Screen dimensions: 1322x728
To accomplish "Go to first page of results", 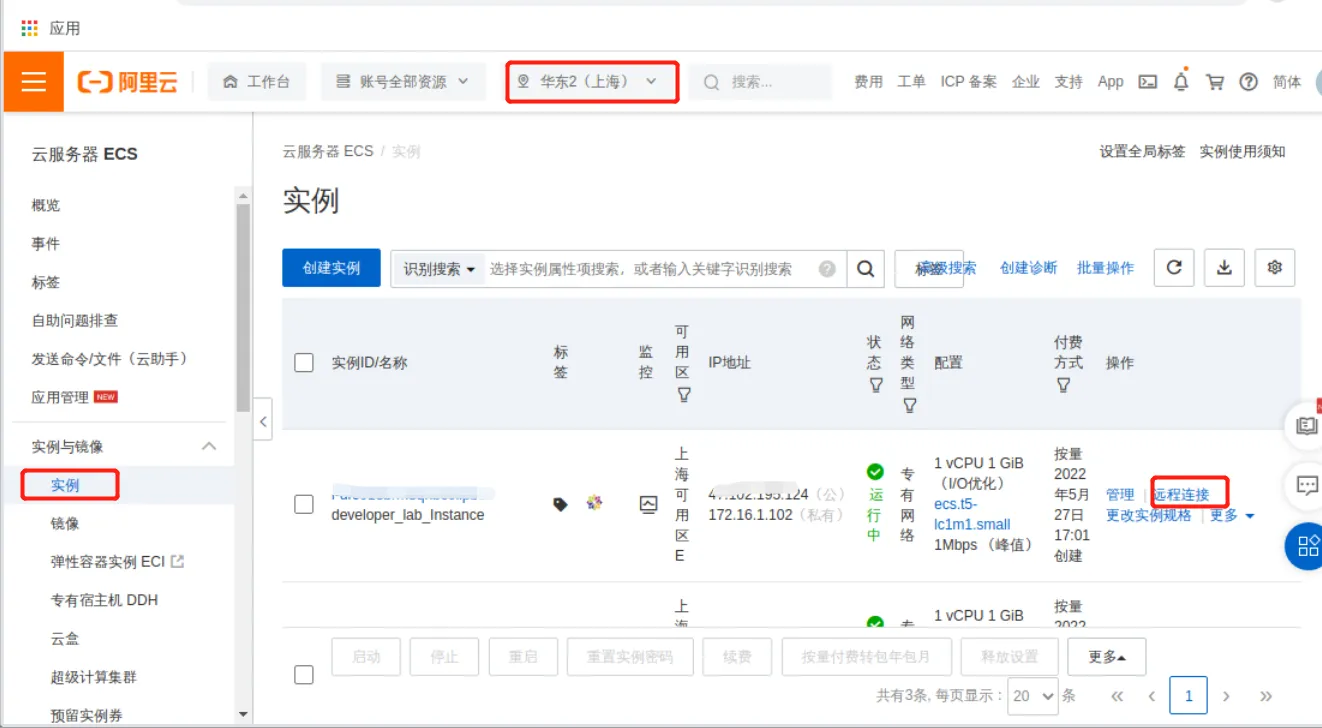I will pos(1117,696).
